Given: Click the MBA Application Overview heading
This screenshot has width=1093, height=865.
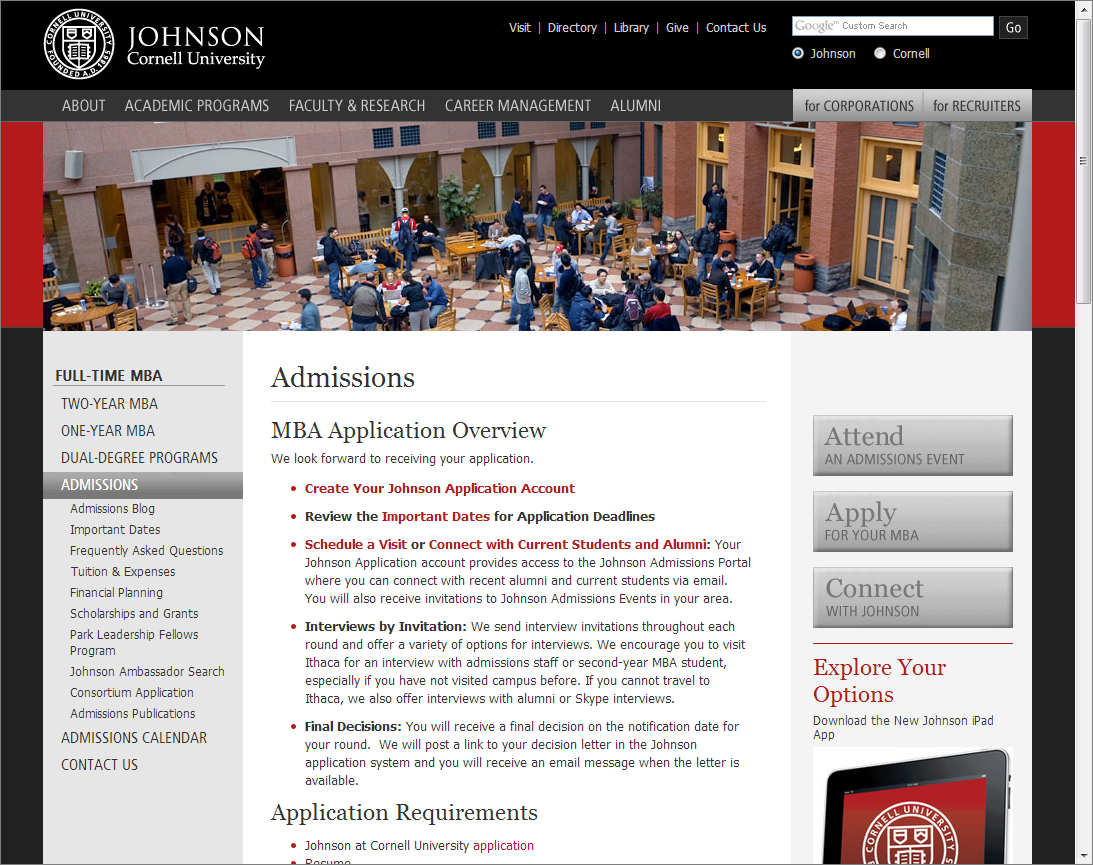Looking at the screenshot, I should coord(408,430).
